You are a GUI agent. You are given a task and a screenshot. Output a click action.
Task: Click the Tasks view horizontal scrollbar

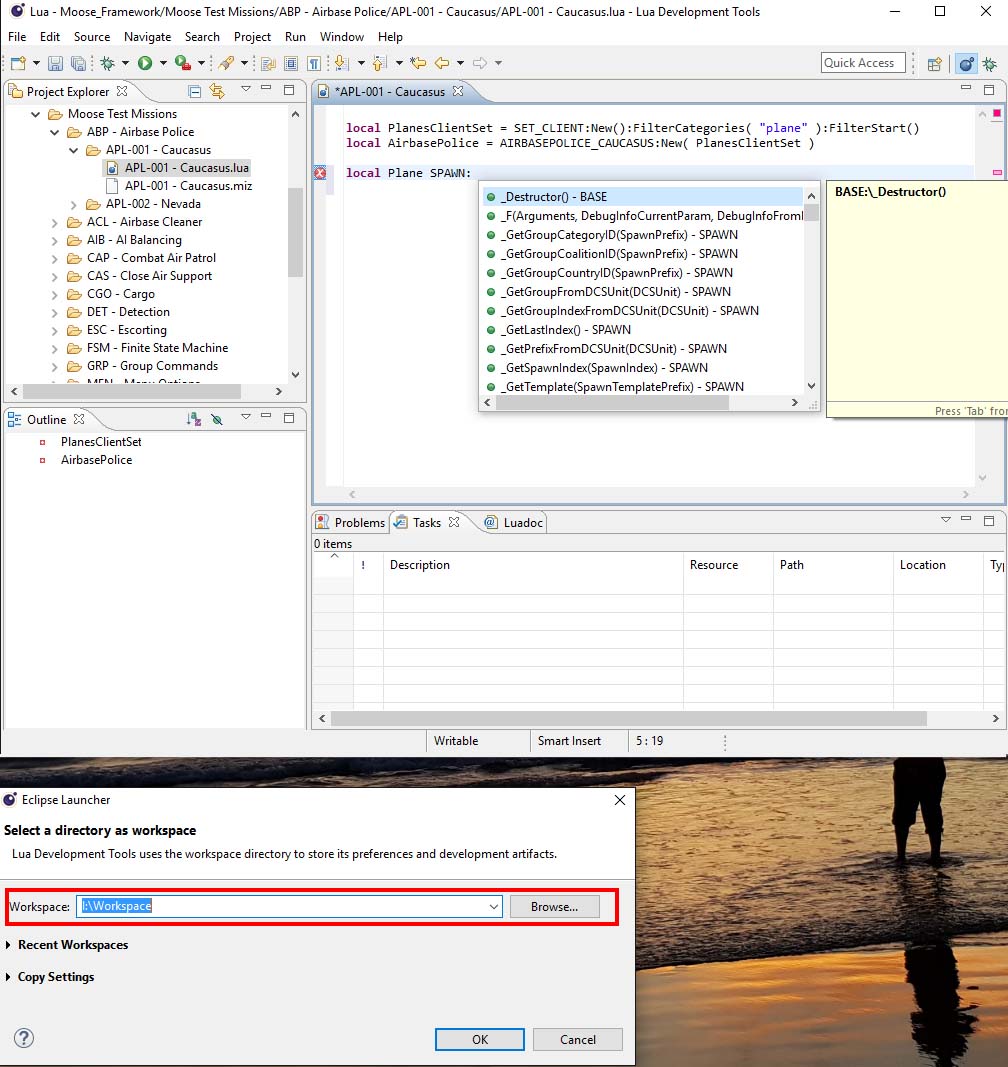(x=628, y=719)
